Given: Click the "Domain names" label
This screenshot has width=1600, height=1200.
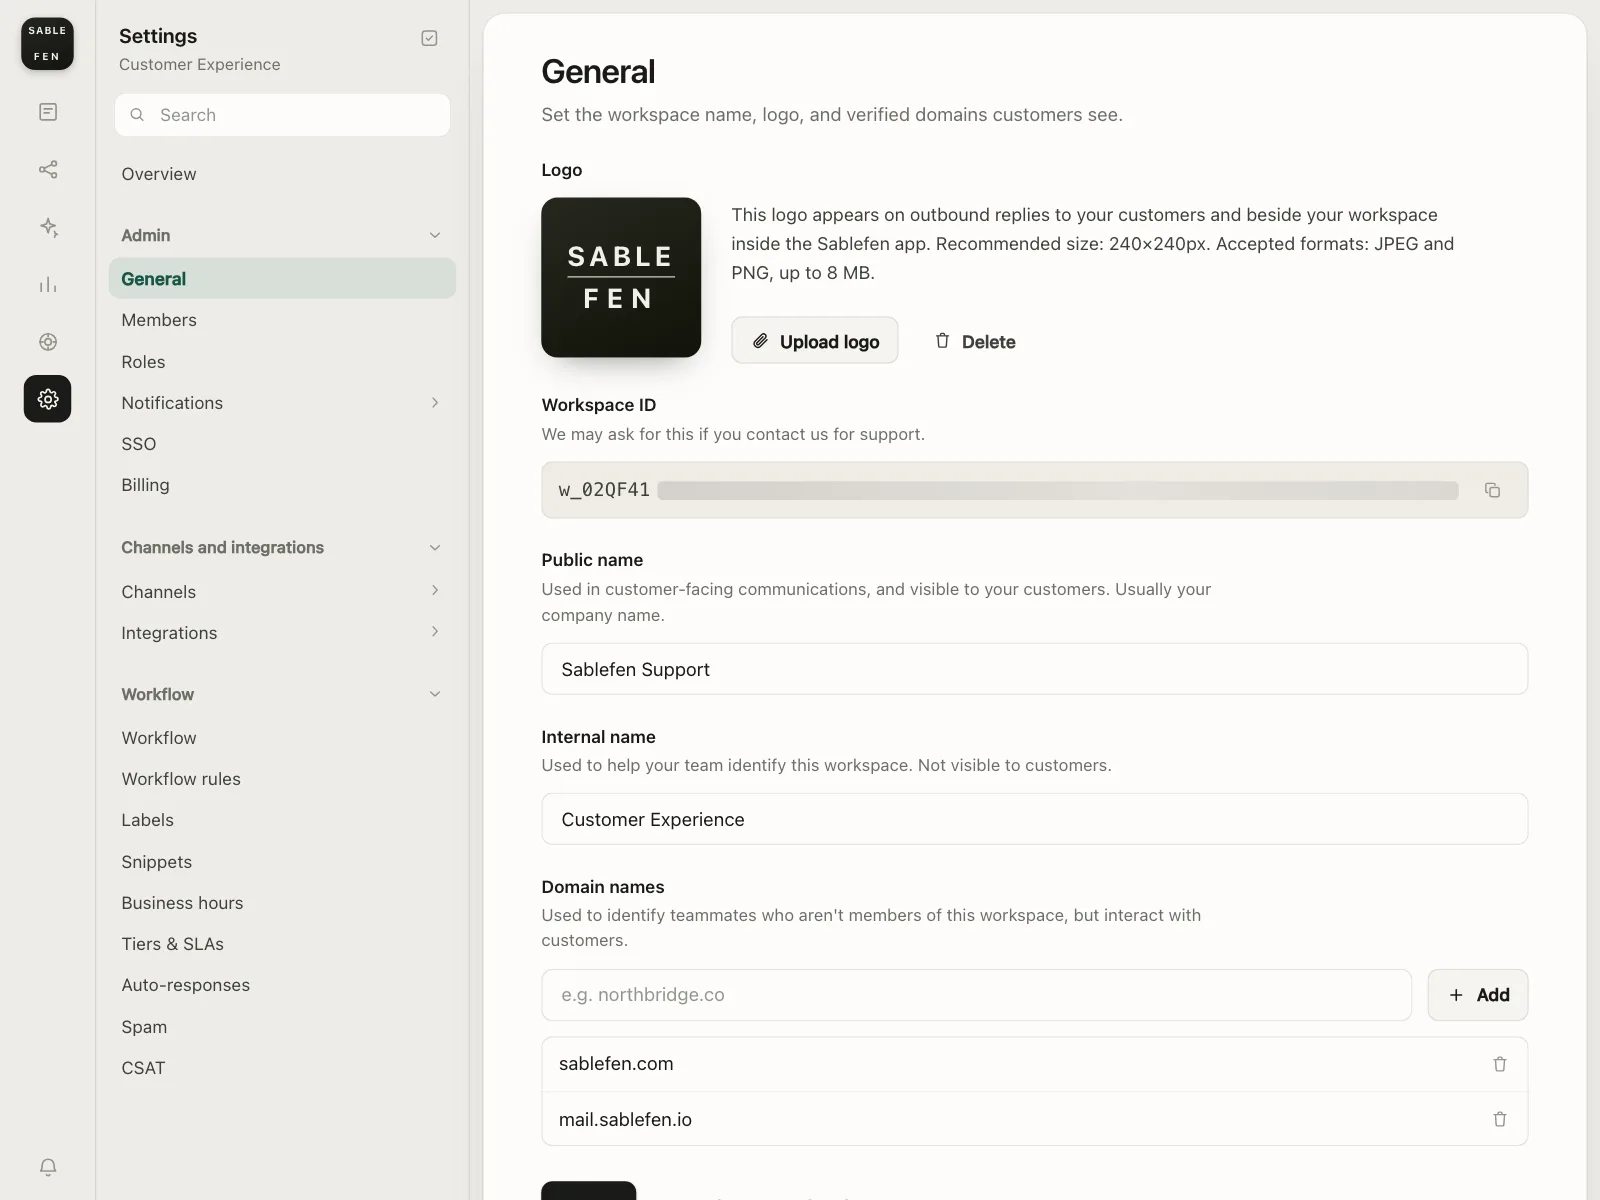Looking at the screenshot, I should (x=603, y=887).
